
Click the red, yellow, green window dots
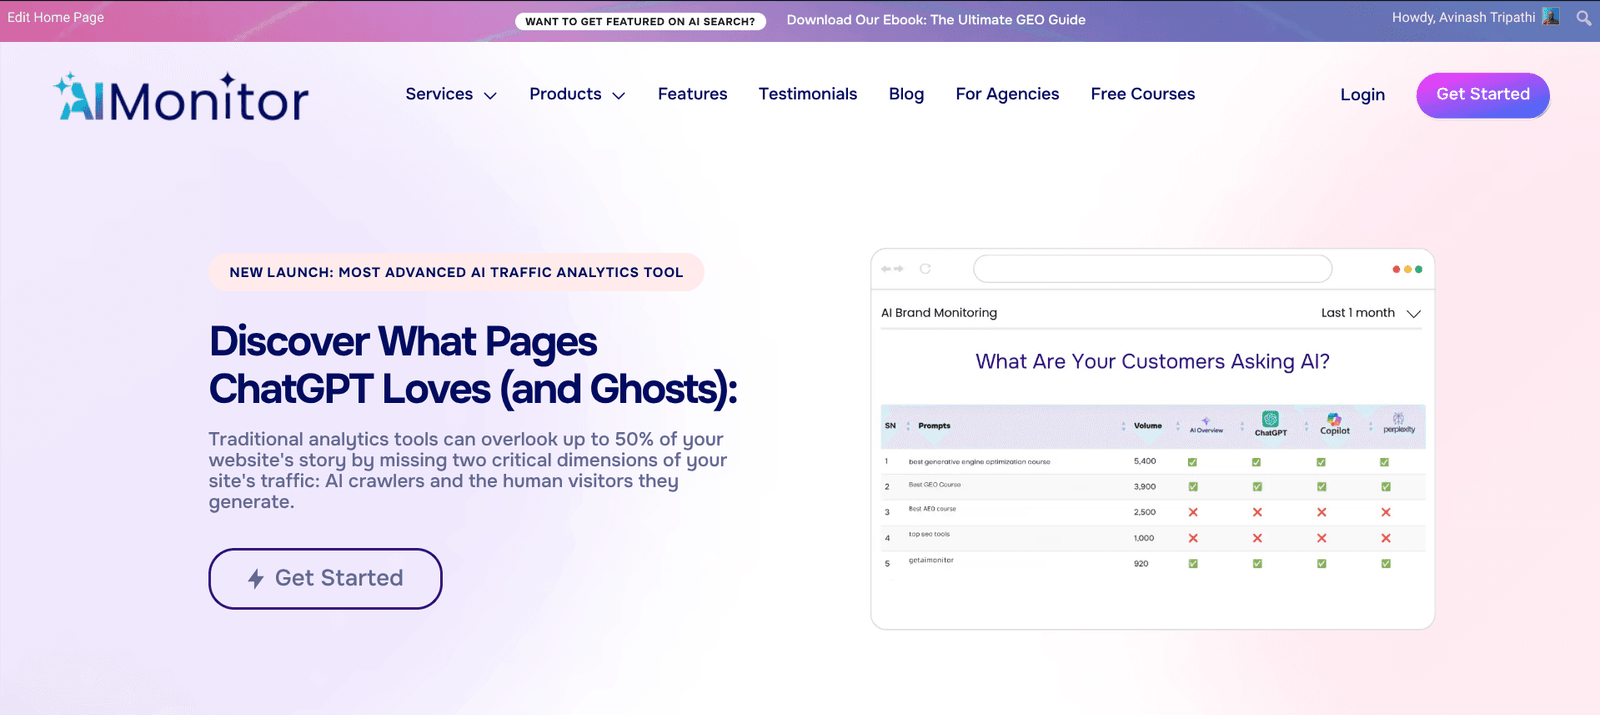point(1407,269)
